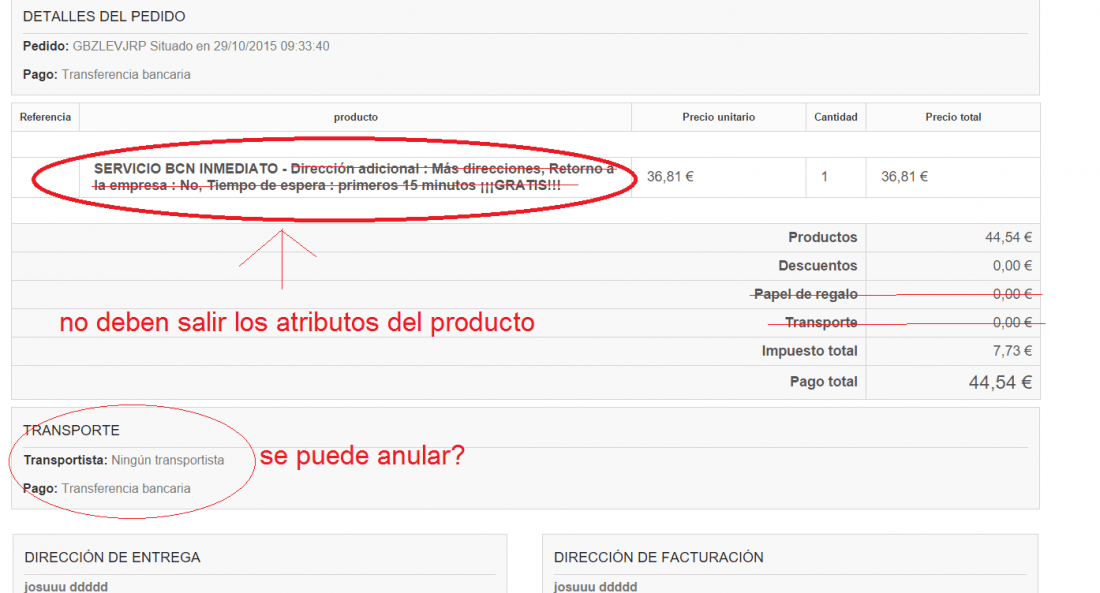Click the 'Descuentos' row label
1100x593 pixels.
coord(817,266)
